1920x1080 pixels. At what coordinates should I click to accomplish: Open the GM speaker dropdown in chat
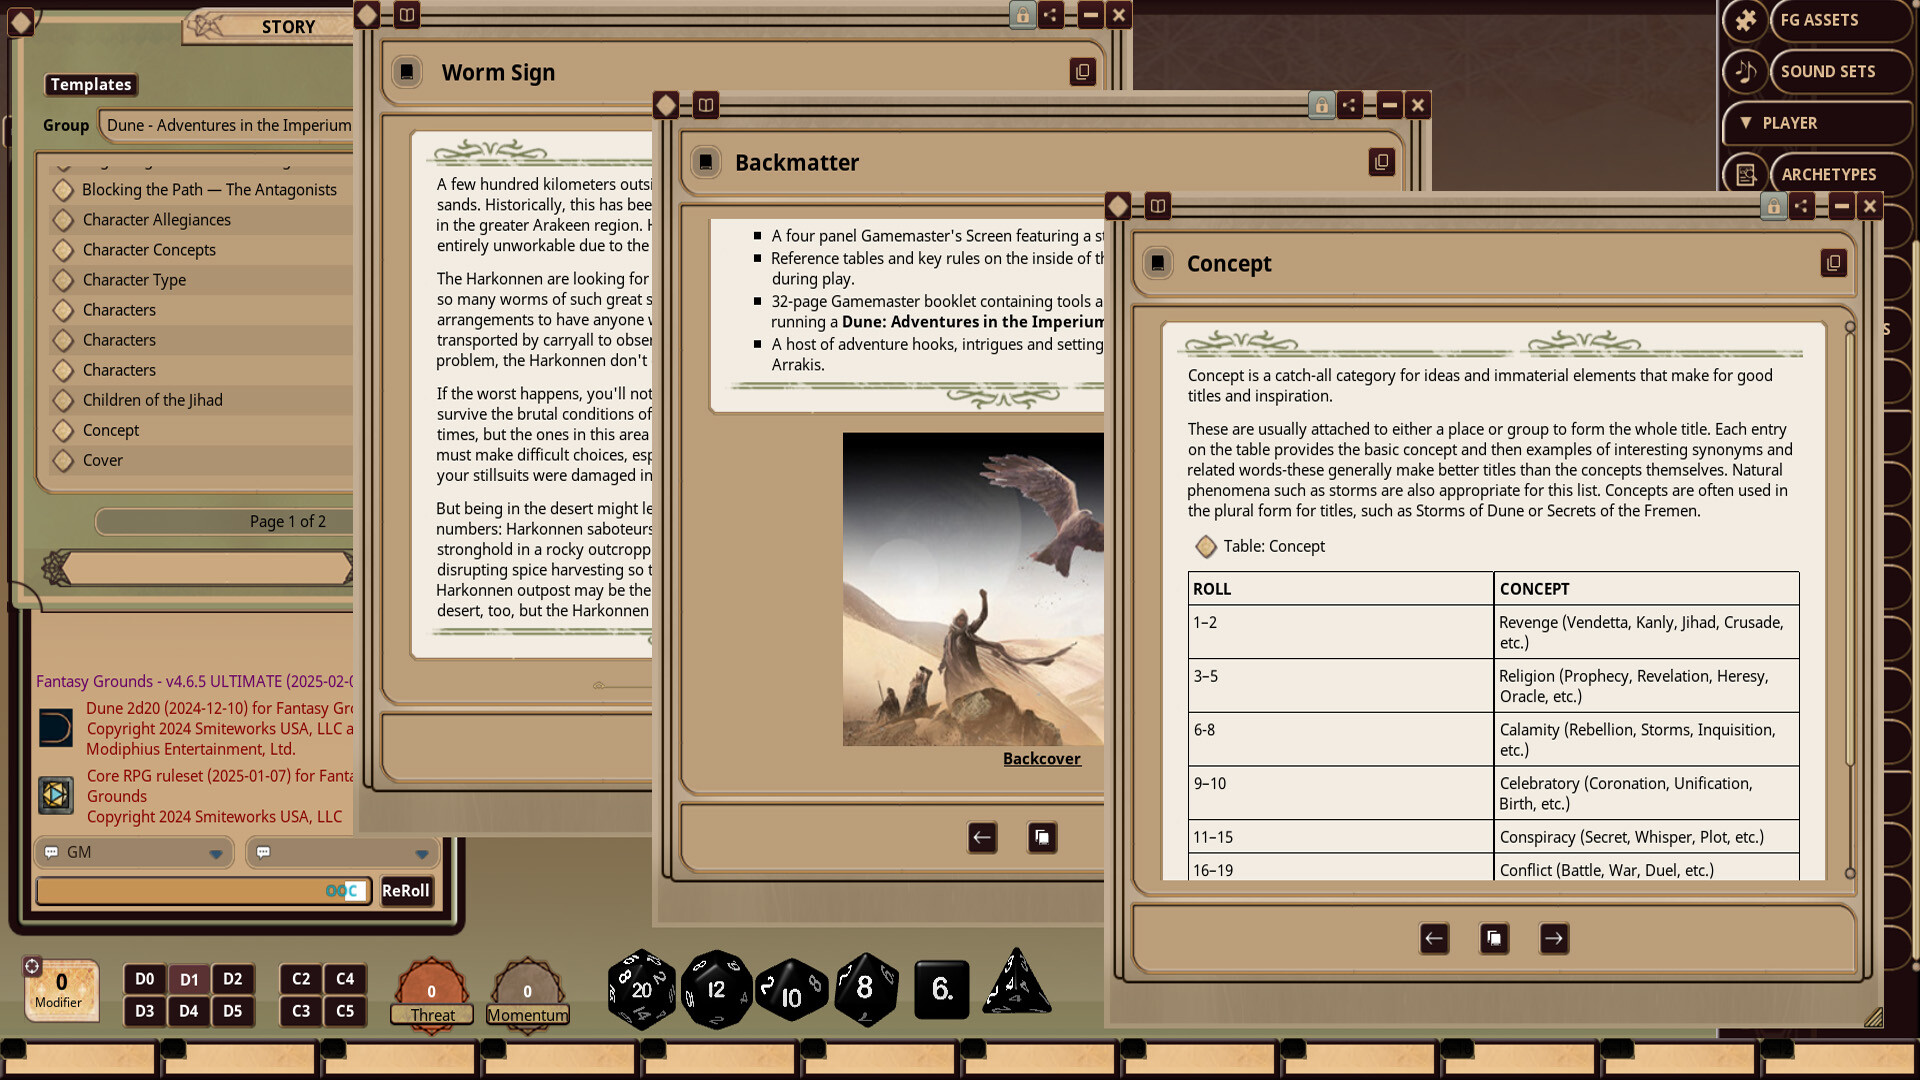click(x=133, y=852)
